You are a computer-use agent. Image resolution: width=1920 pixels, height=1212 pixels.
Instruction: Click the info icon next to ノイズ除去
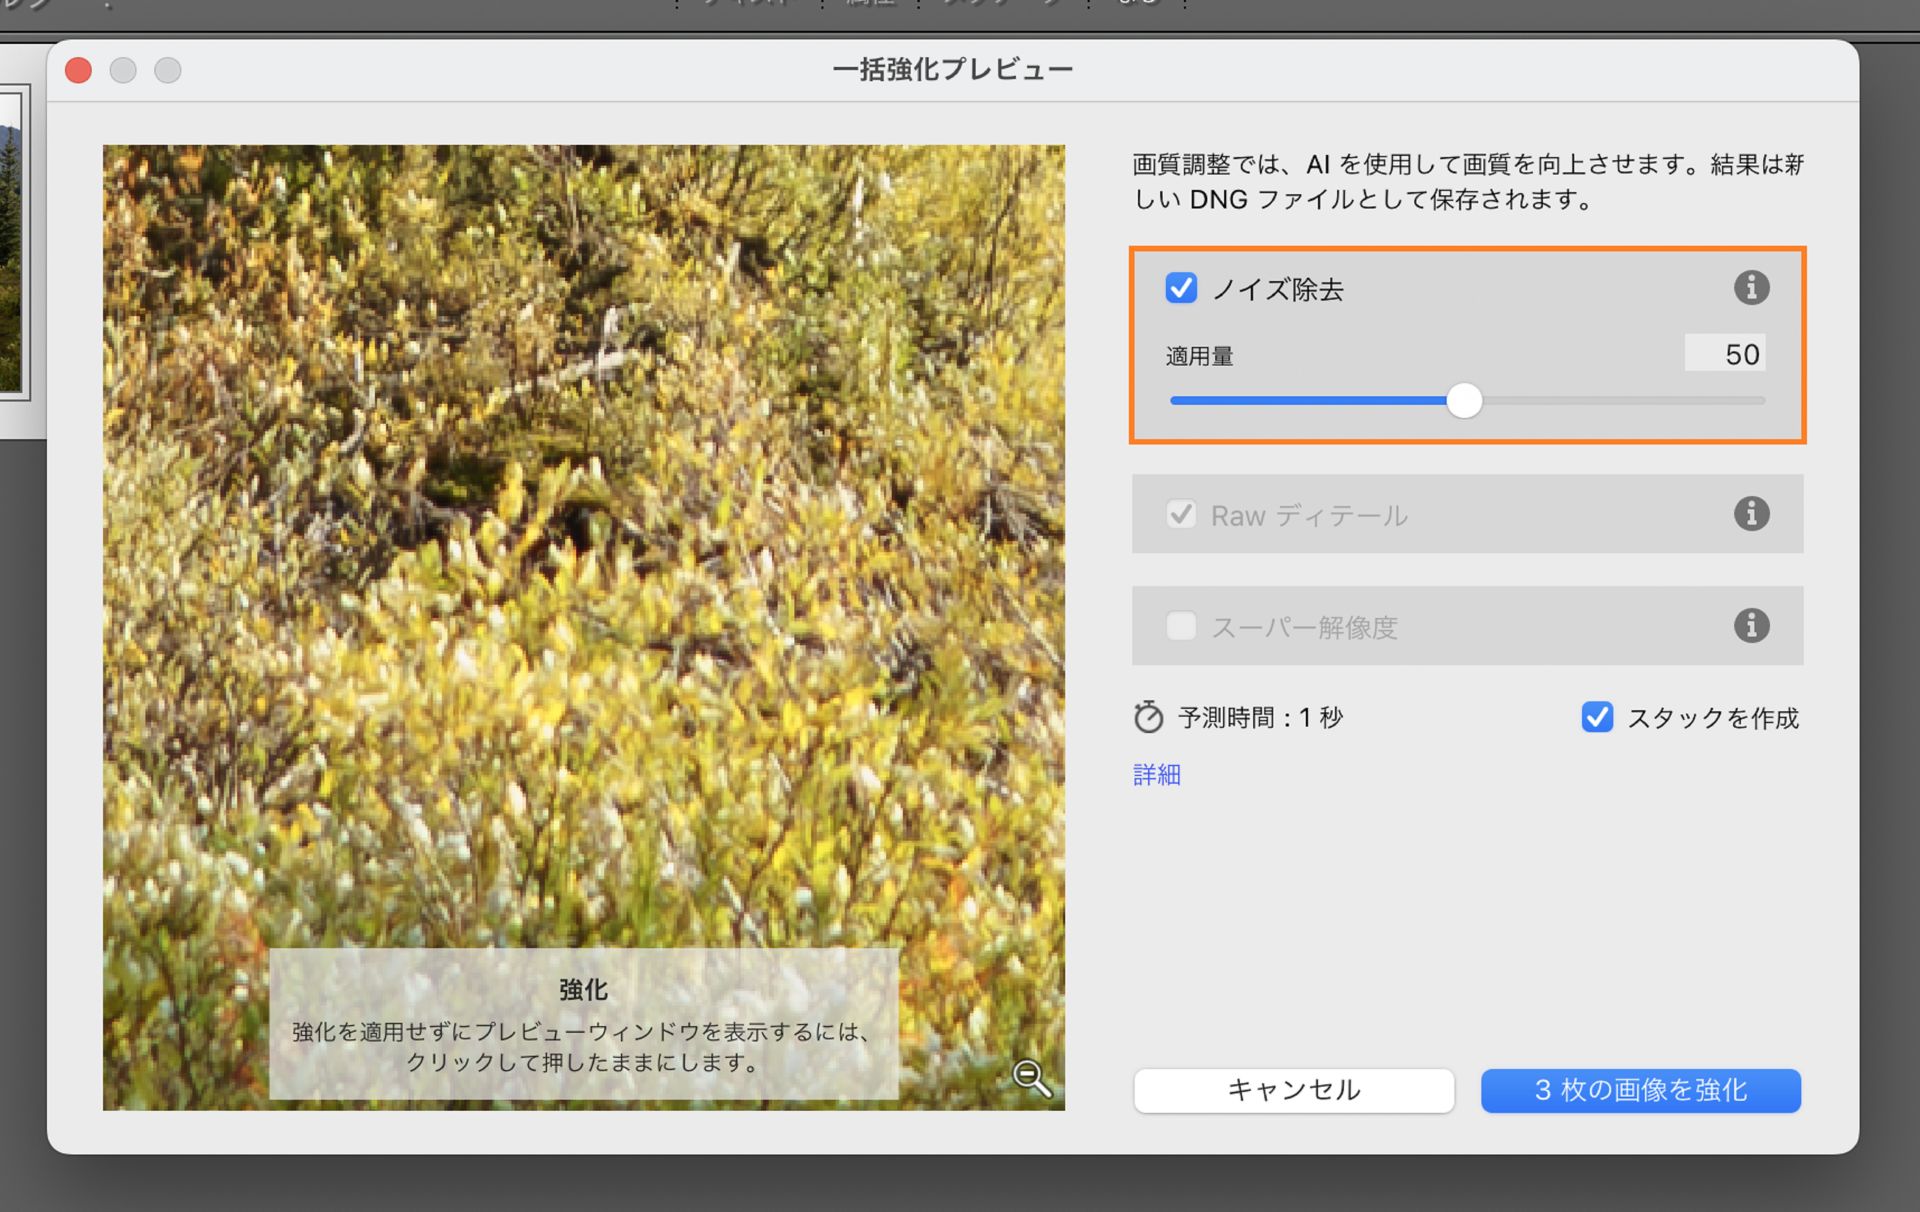tap(1751, 288)
